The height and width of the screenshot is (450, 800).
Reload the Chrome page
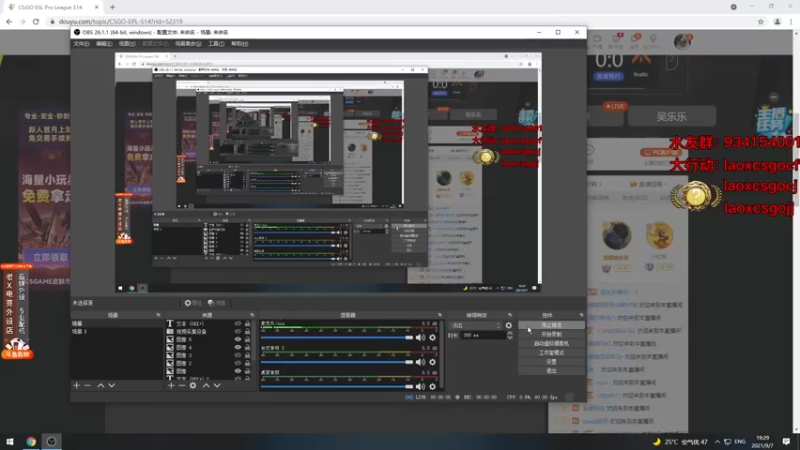[36, 21]
